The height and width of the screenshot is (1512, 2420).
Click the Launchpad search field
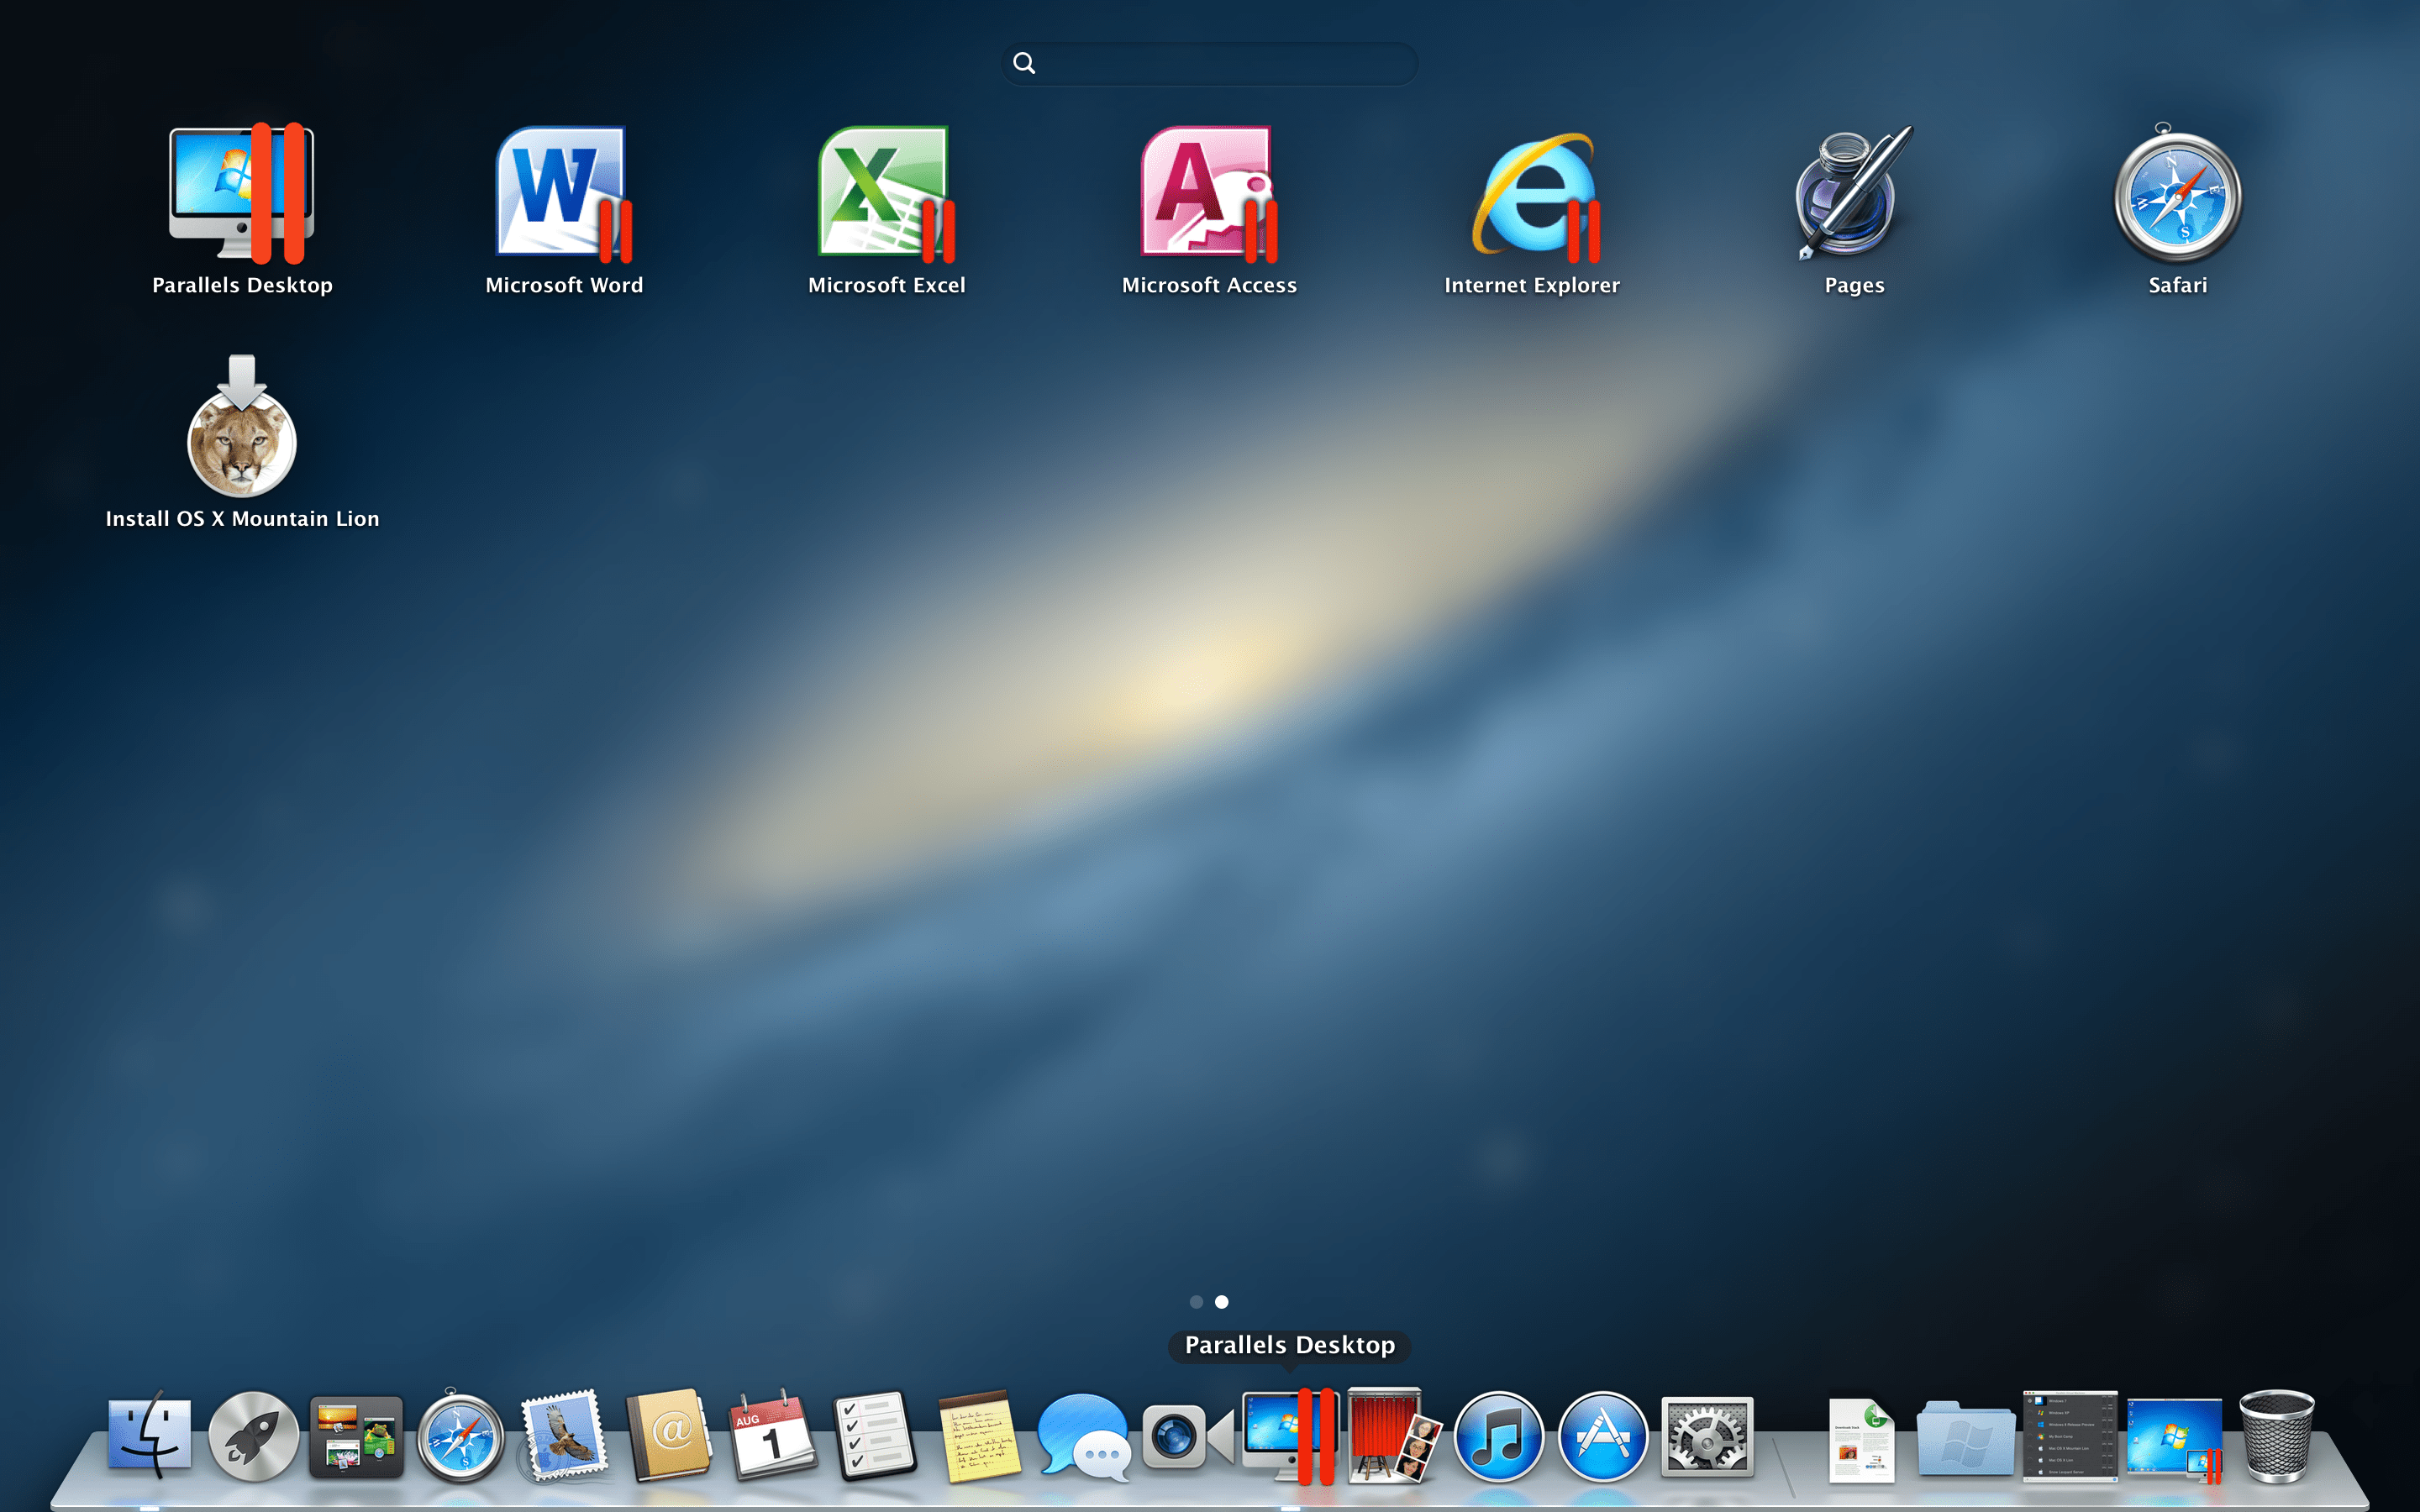(x=1208, y=63)
